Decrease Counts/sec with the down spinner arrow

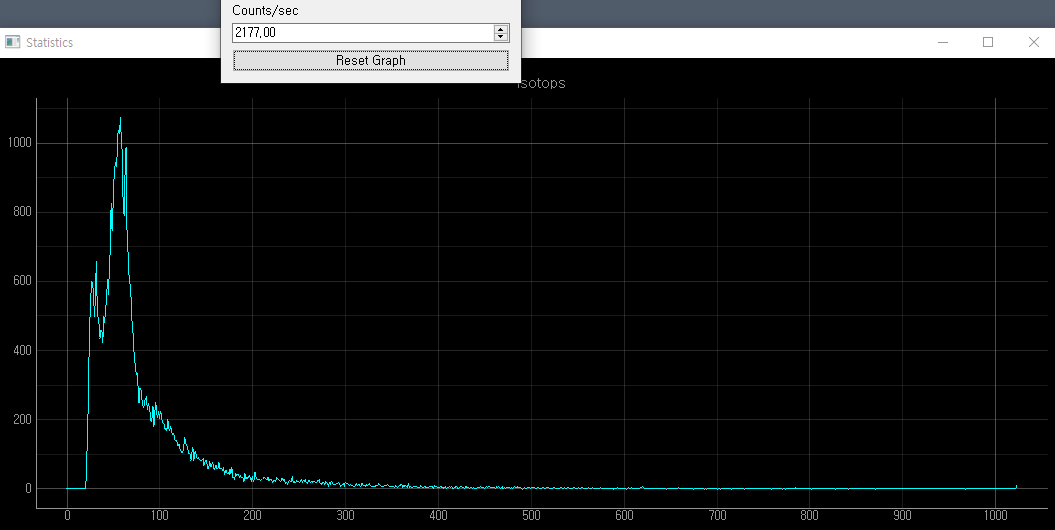point(501,37)
